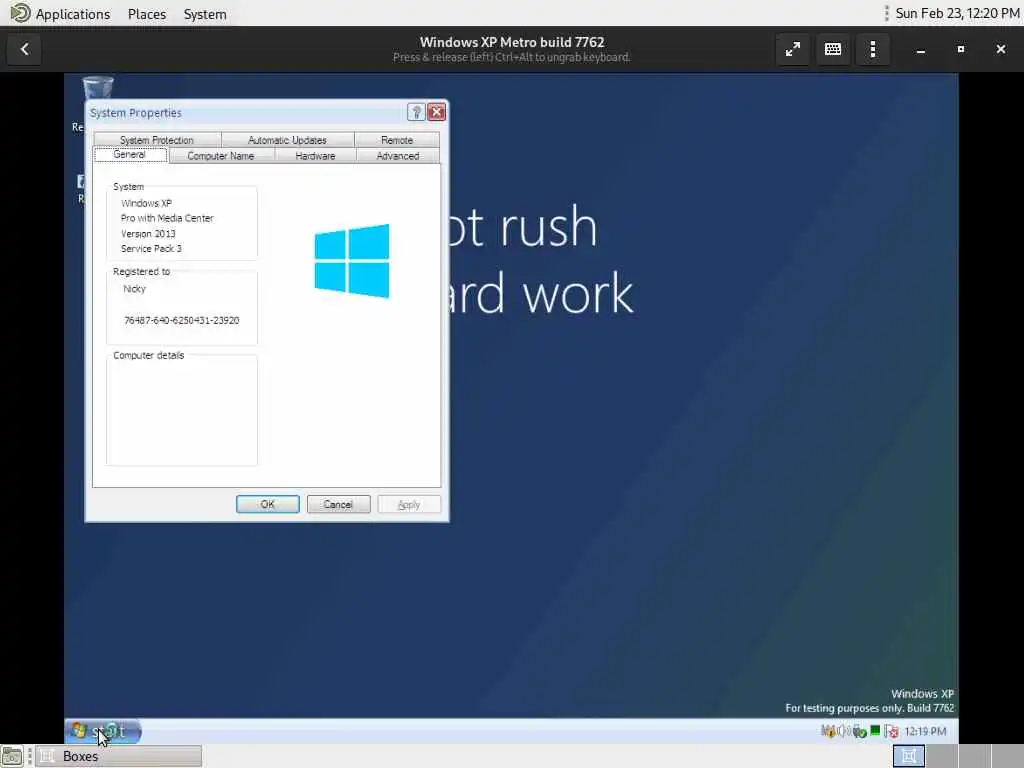This screenshot has height=768, width=1024.
Task: Click the red security shield tray icon
Action: pyautogui.click(x=891, y=731)
